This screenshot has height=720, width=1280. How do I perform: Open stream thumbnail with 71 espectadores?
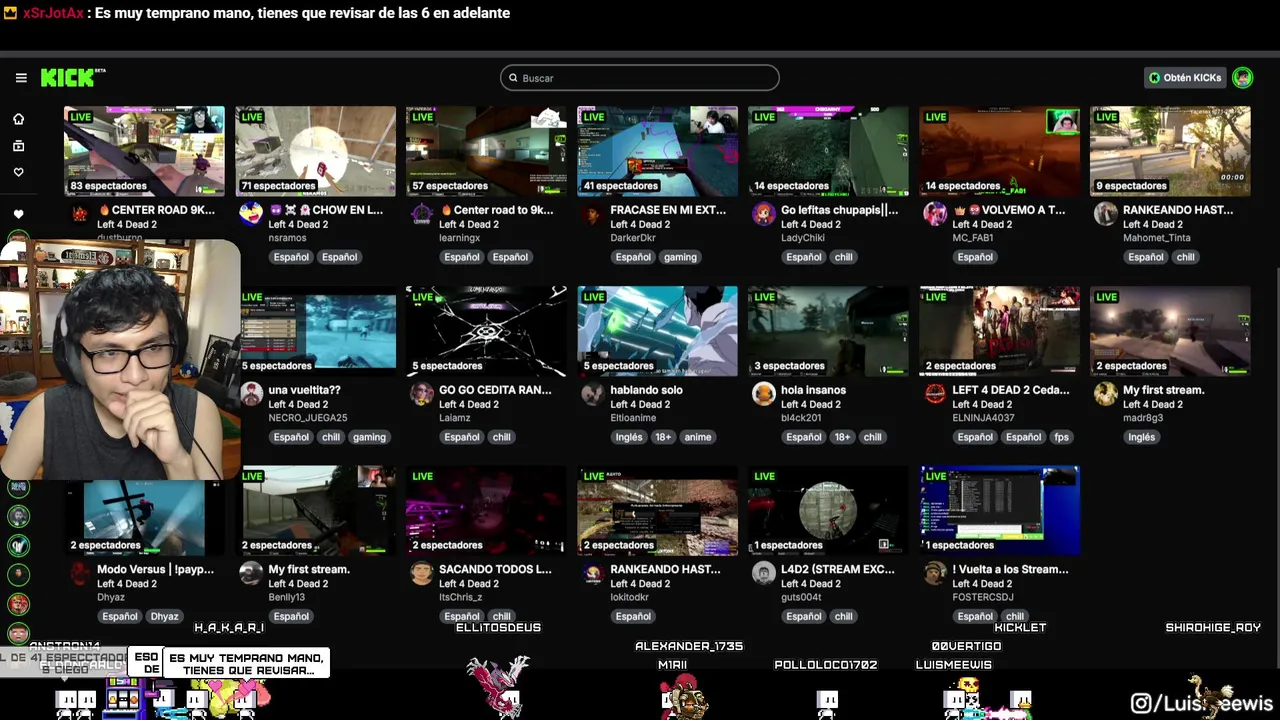(316, 151)
